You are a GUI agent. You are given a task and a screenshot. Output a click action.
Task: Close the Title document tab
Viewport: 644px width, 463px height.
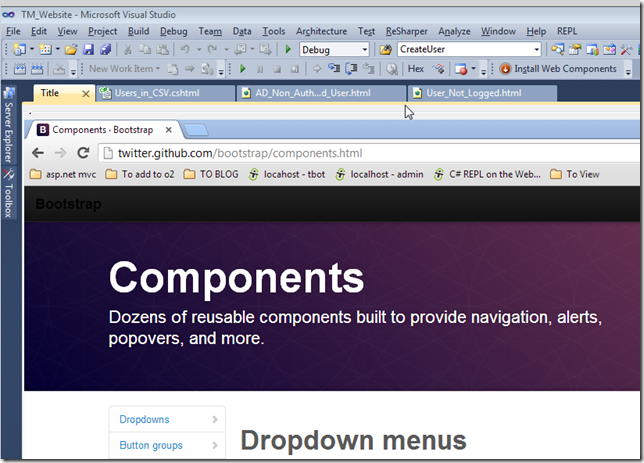tap(85, 94)
